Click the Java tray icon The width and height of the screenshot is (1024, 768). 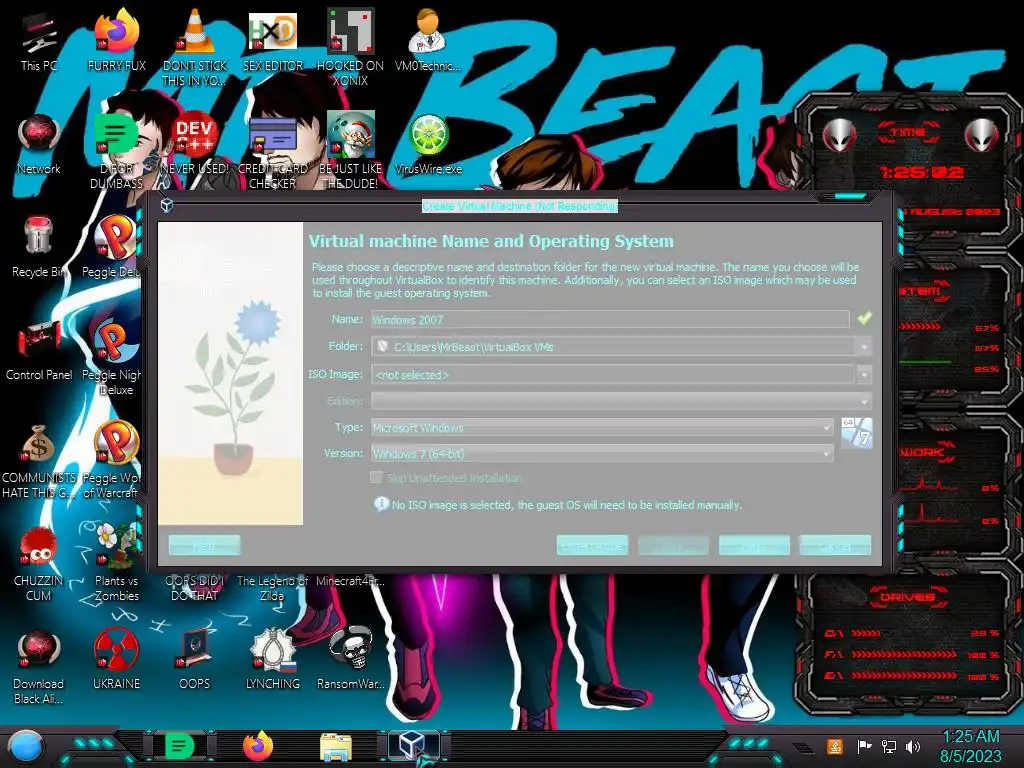835,746
